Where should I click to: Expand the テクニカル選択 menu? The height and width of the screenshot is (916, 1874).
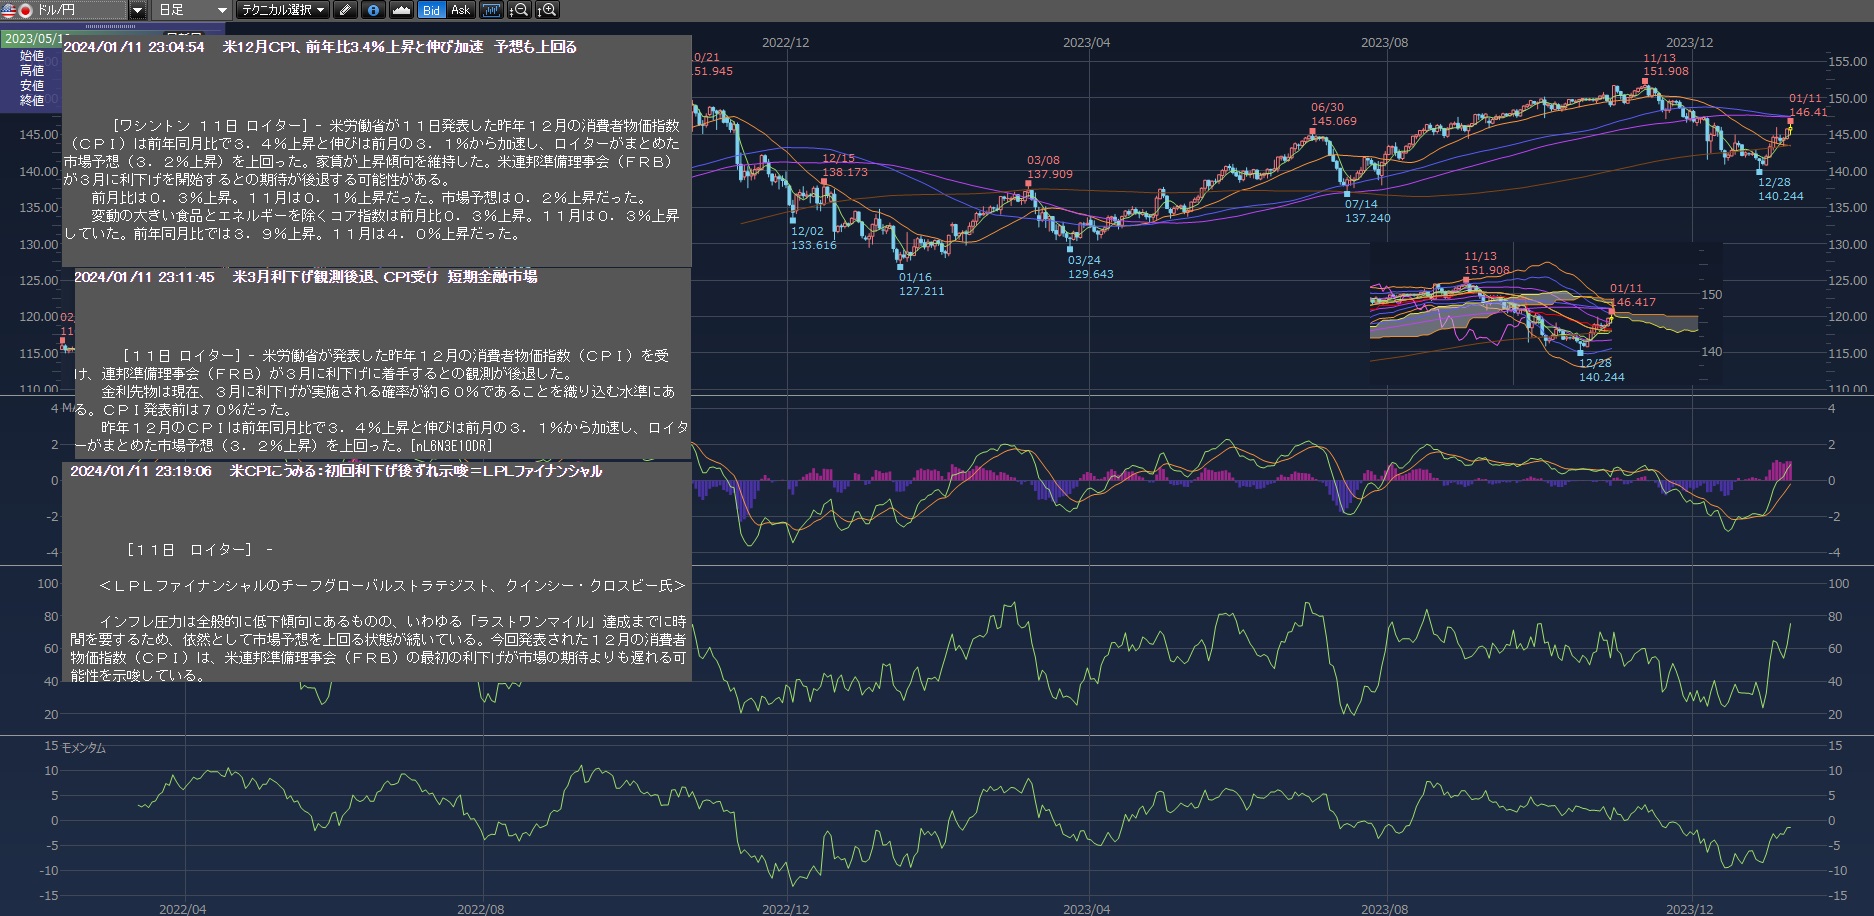tap(282, 10)
